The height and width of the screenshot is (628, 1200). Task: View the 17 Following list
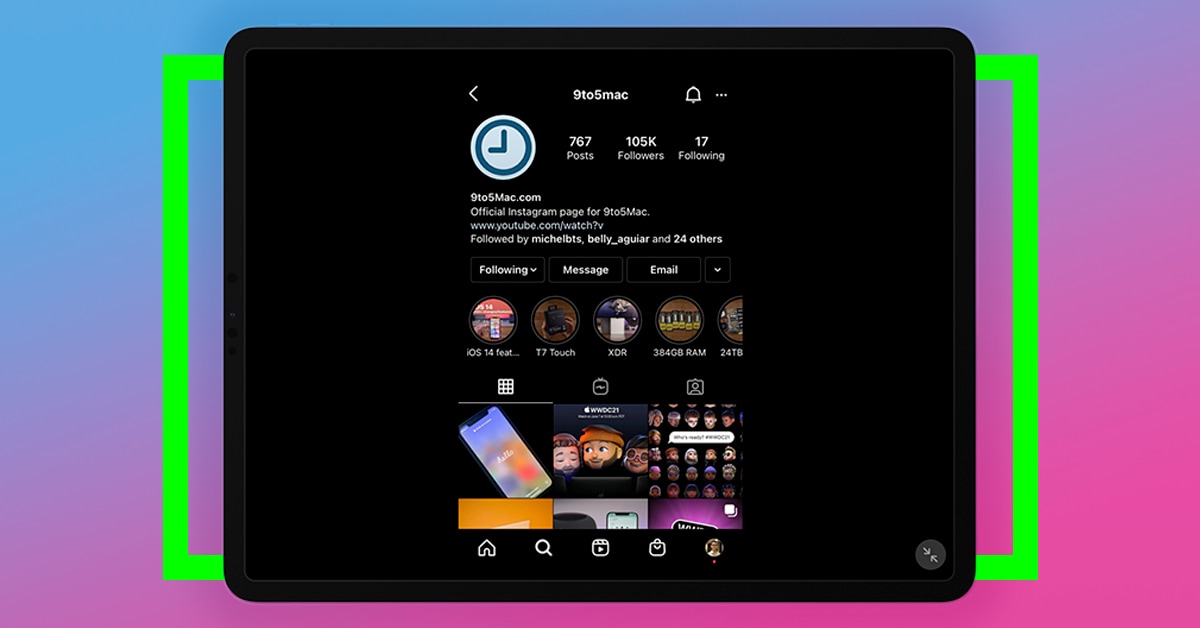coord(702,148)
